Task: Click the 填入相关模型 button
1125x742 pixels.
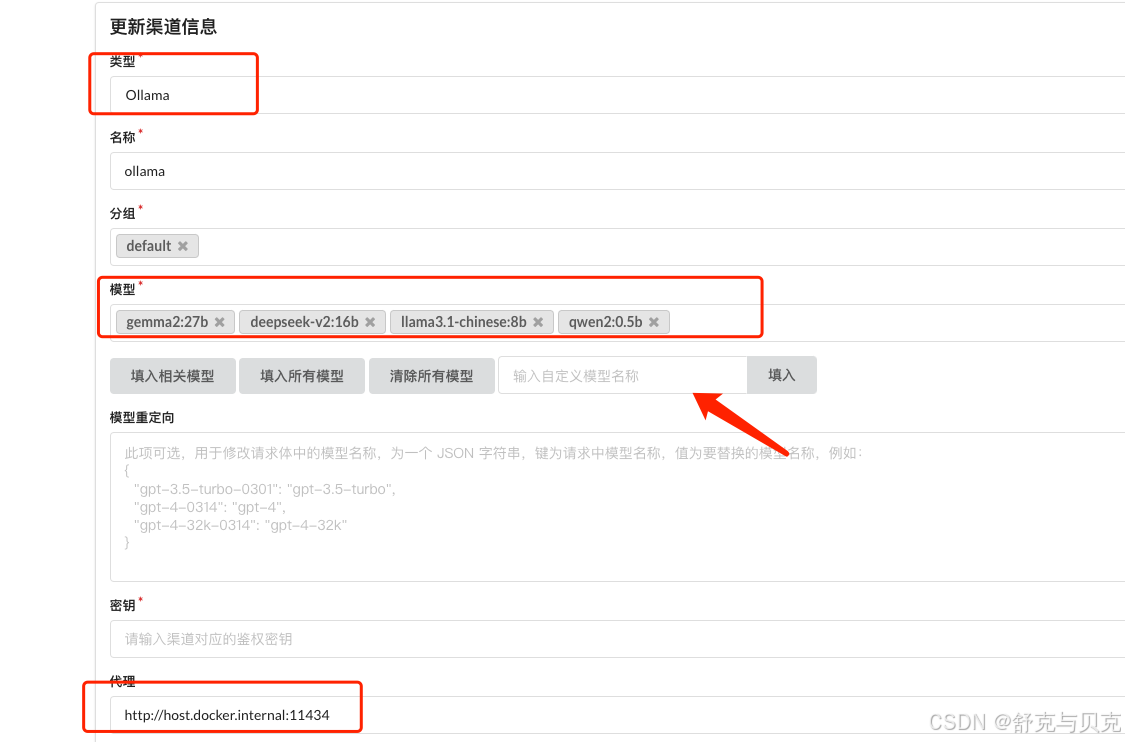Action: 173,375
